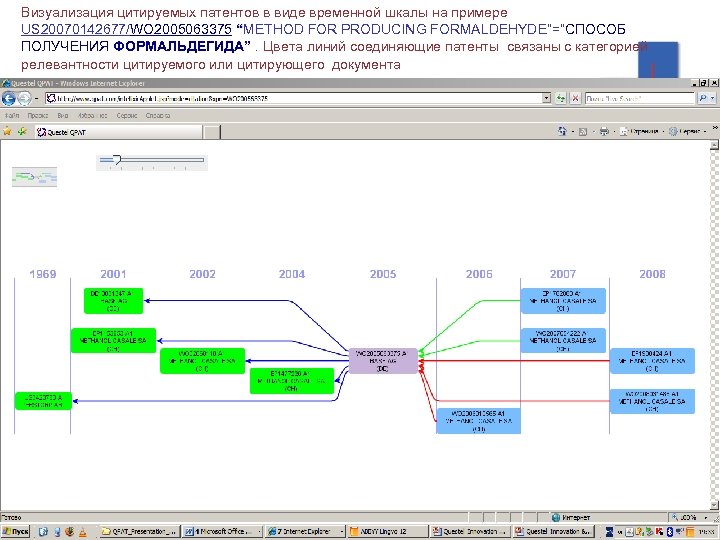Open the Правка menu
The image size is (720, 540).
38,115
